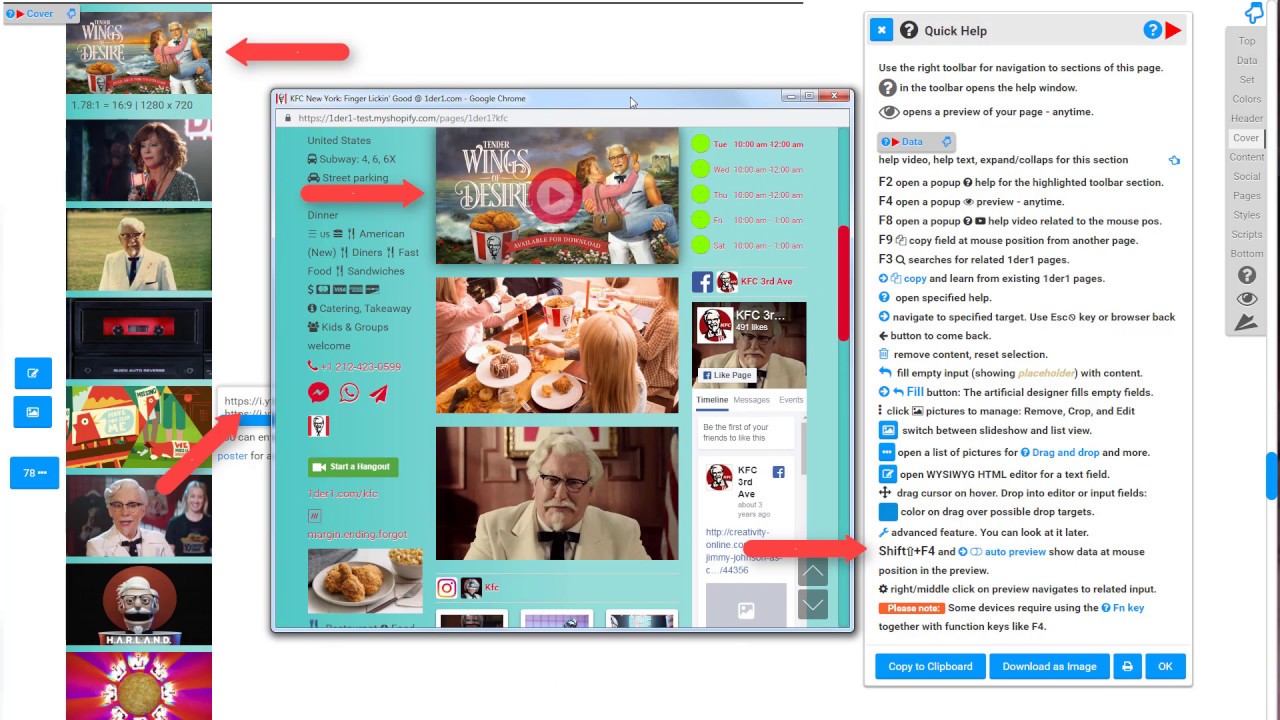Jump to Bottom section in right toolbar
This screenshot has height=720, width=1280.
coord(1246,254)
